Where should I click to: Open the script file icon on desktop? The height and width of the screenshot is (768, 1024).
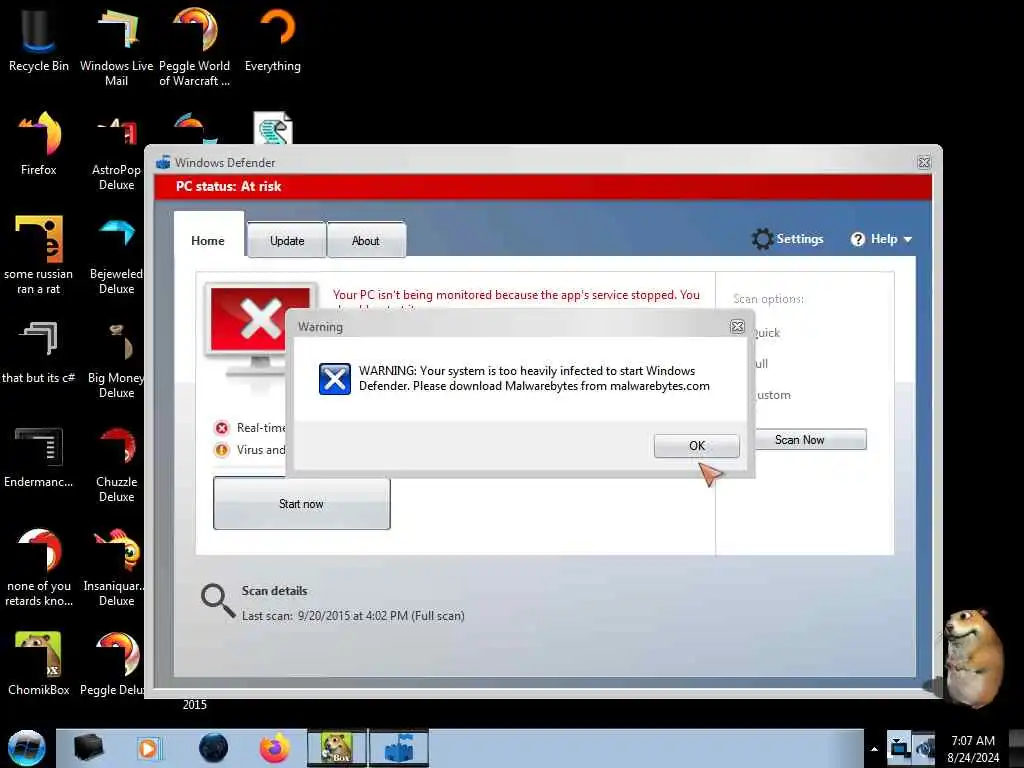273,128
